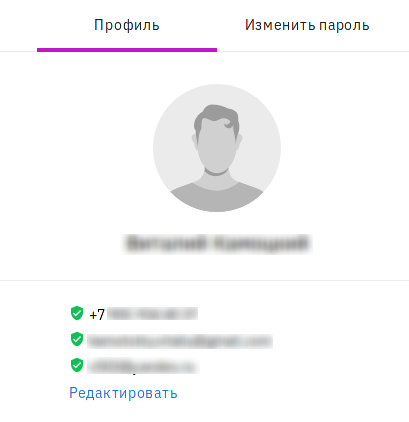Switch to the Изменить пароль tab
Image resolution: width=409 pixels, height=422 pixels.
[307, 25]
